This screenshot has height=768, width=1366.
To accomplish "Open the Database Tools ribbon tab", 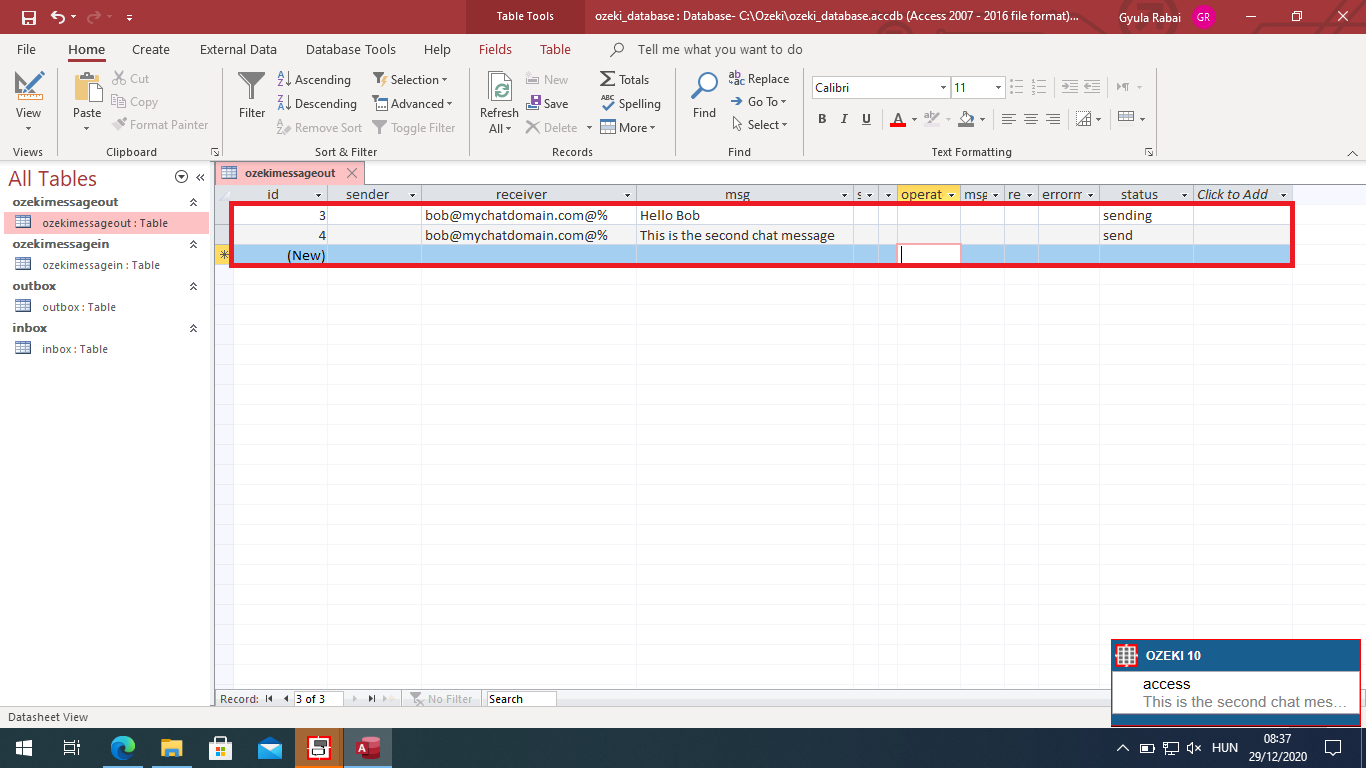I will (x=350, y=49).
